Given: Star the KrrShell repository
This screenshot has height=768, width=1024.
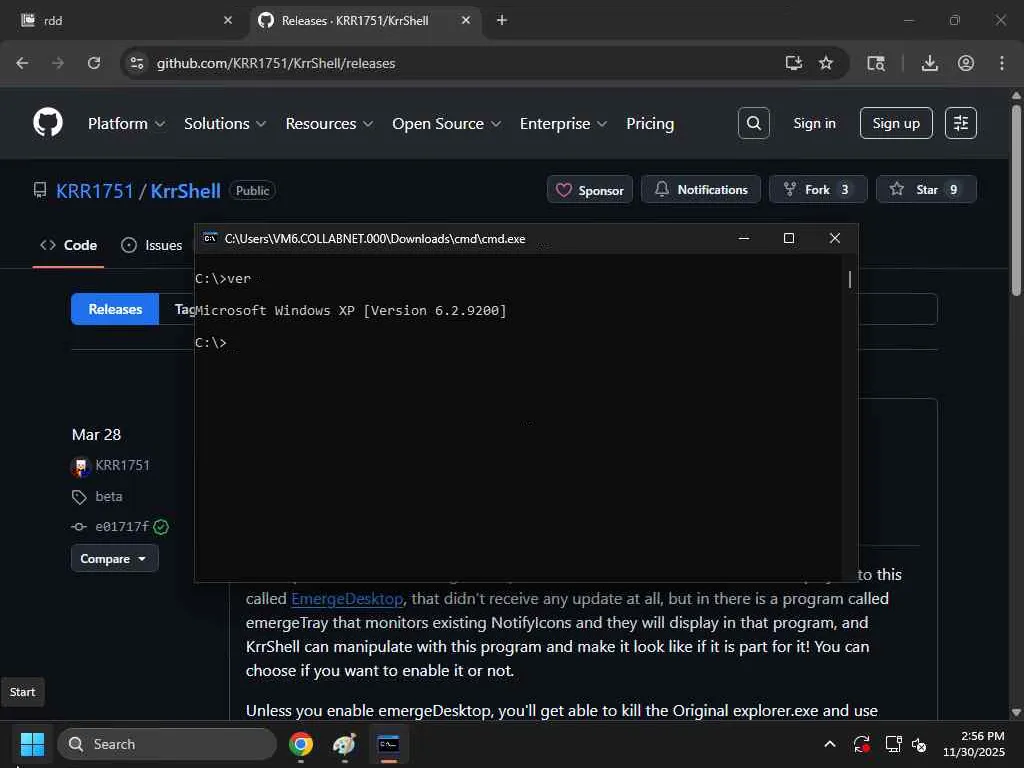Looking at the screenshot, I should click(x=926, y=189).
